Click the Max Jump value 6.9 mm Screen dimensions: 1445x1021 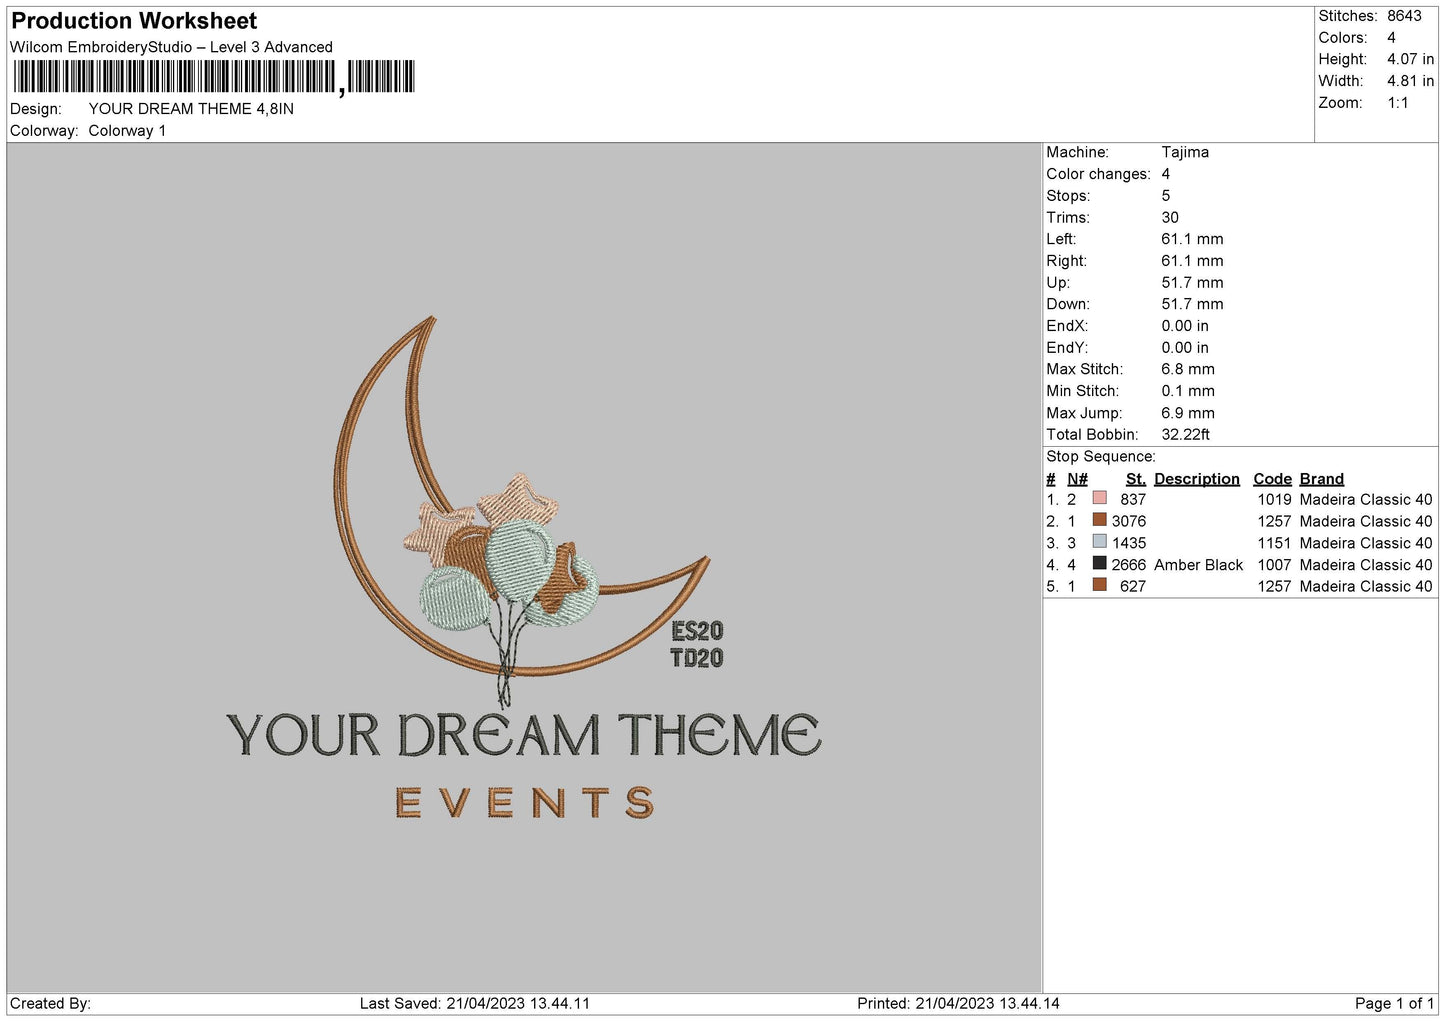click(x=1188, y=413)
